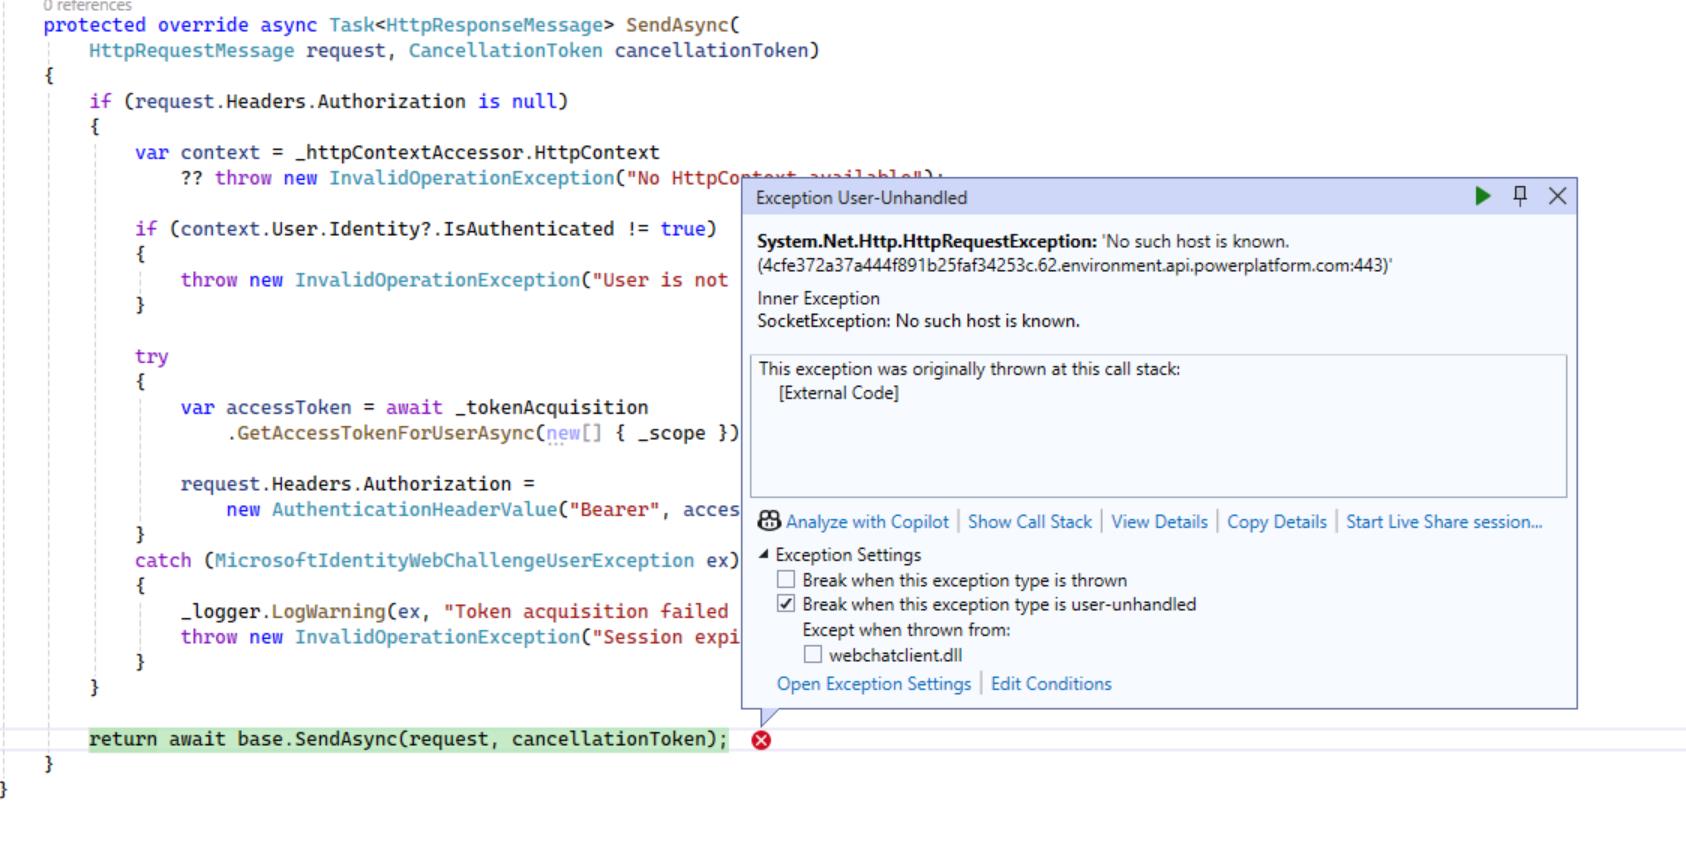Collapse the Exception Settings section
The height and width of the screenshot is (849, 1686).
(x=764, y=554)
